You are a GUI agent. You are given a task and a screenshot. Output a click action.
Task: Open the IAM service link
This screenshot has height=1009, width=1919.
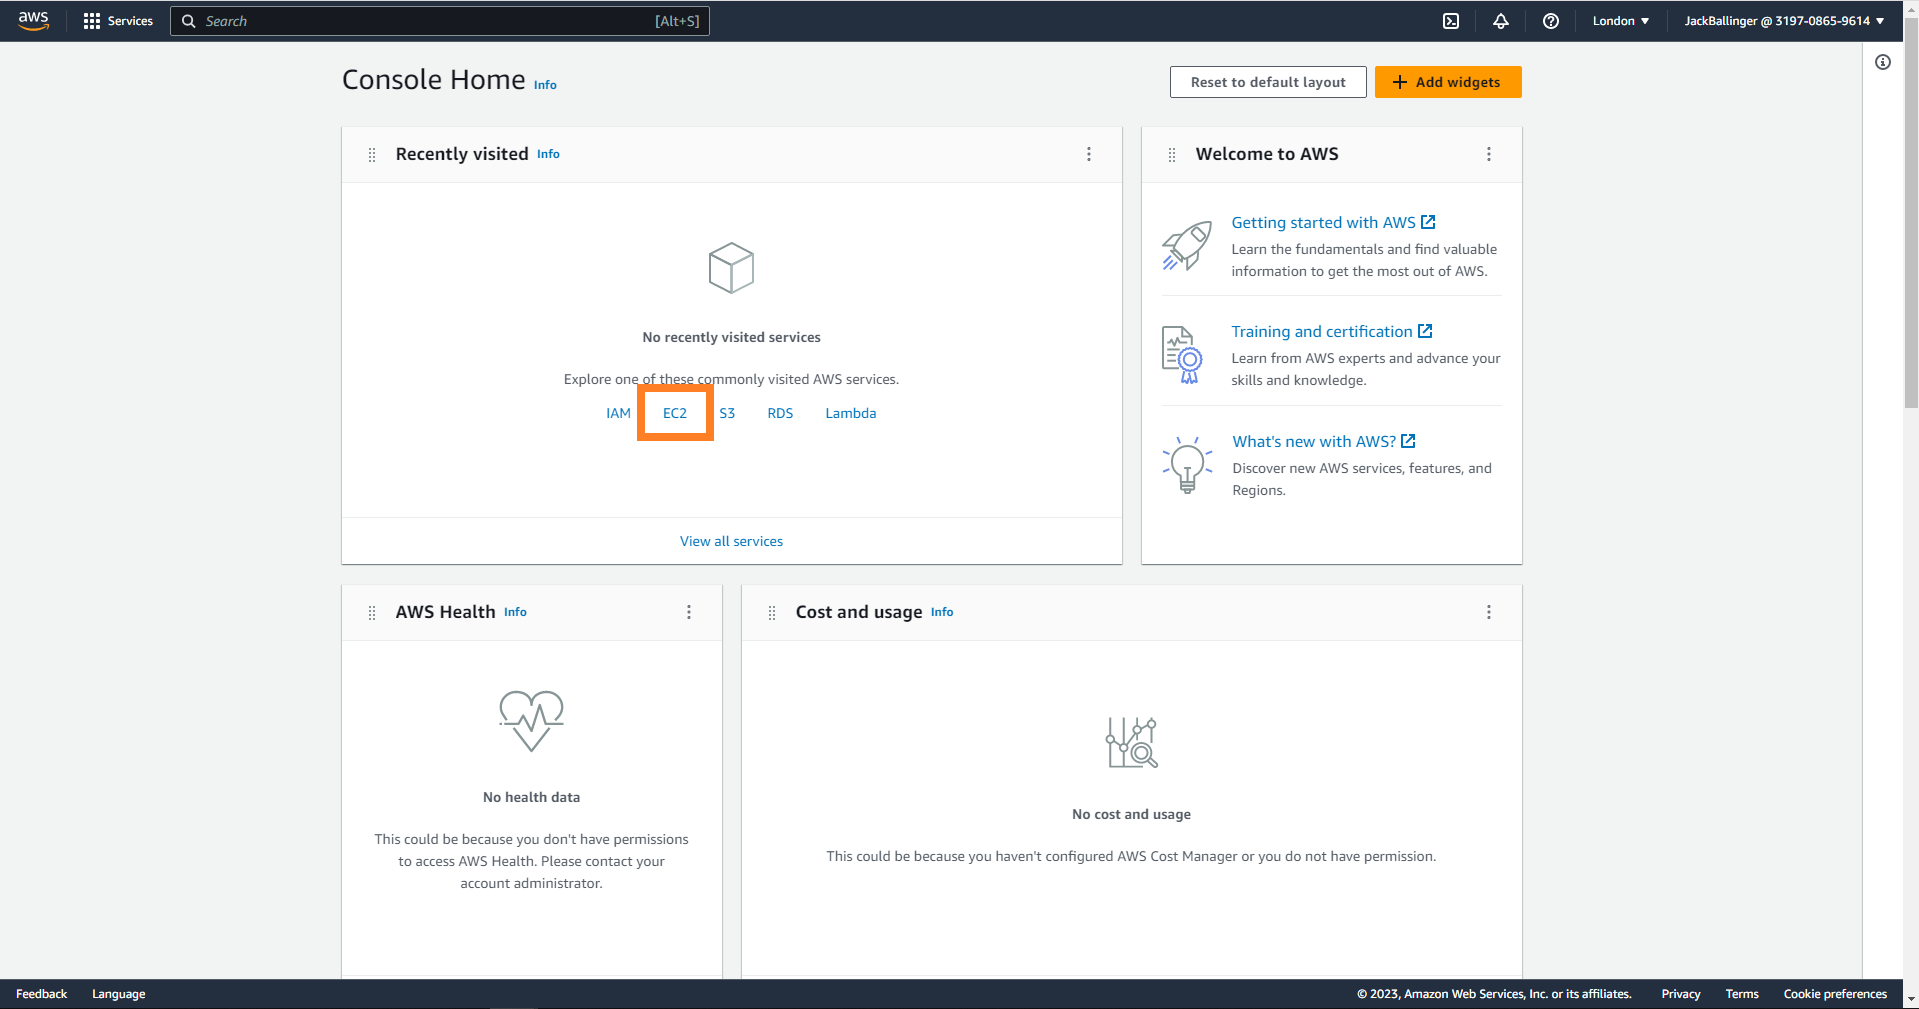click(618, 413)
